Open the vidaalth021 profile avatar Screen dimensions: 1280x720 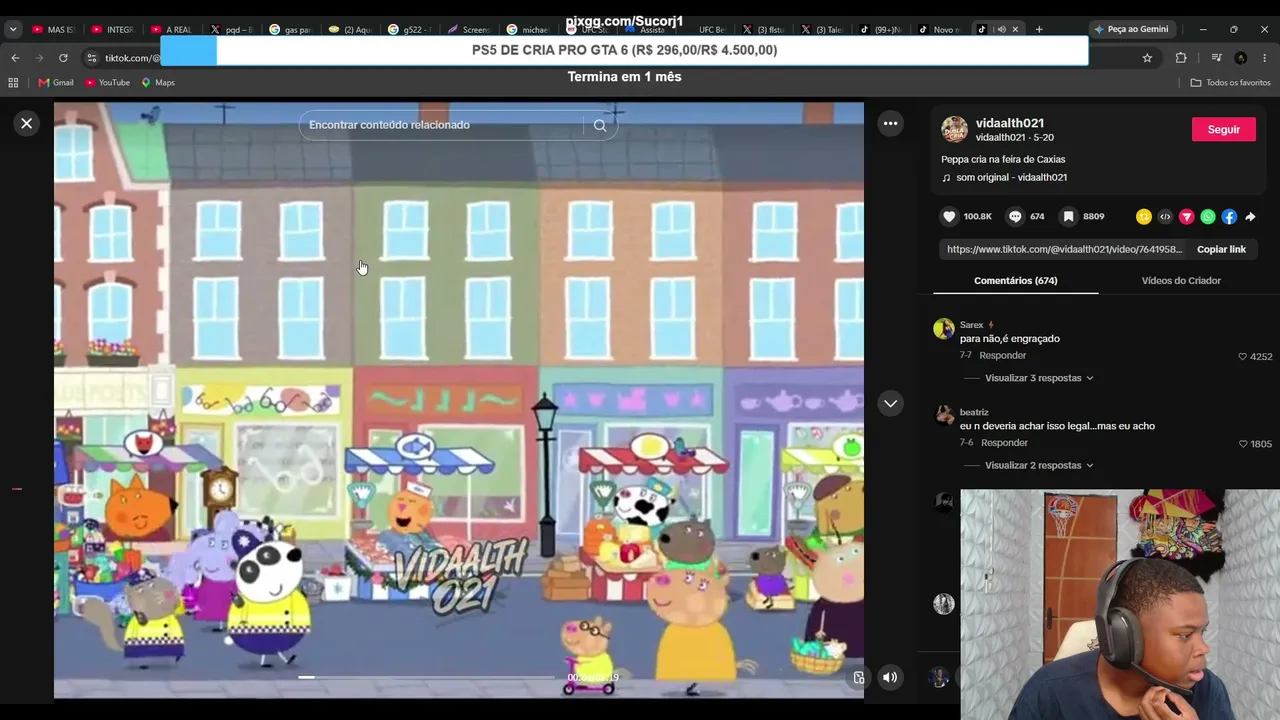(x=954, y=129)
